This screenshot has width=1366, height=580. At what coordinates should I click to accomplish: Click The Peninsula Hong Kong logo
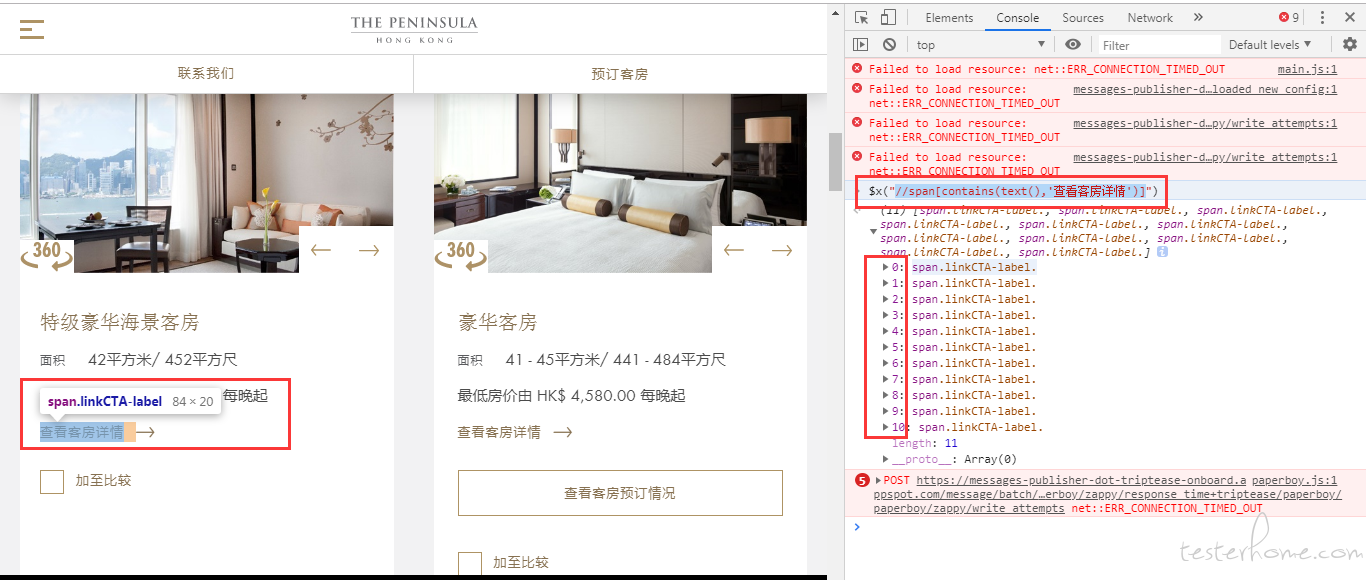tap(414, 29)
